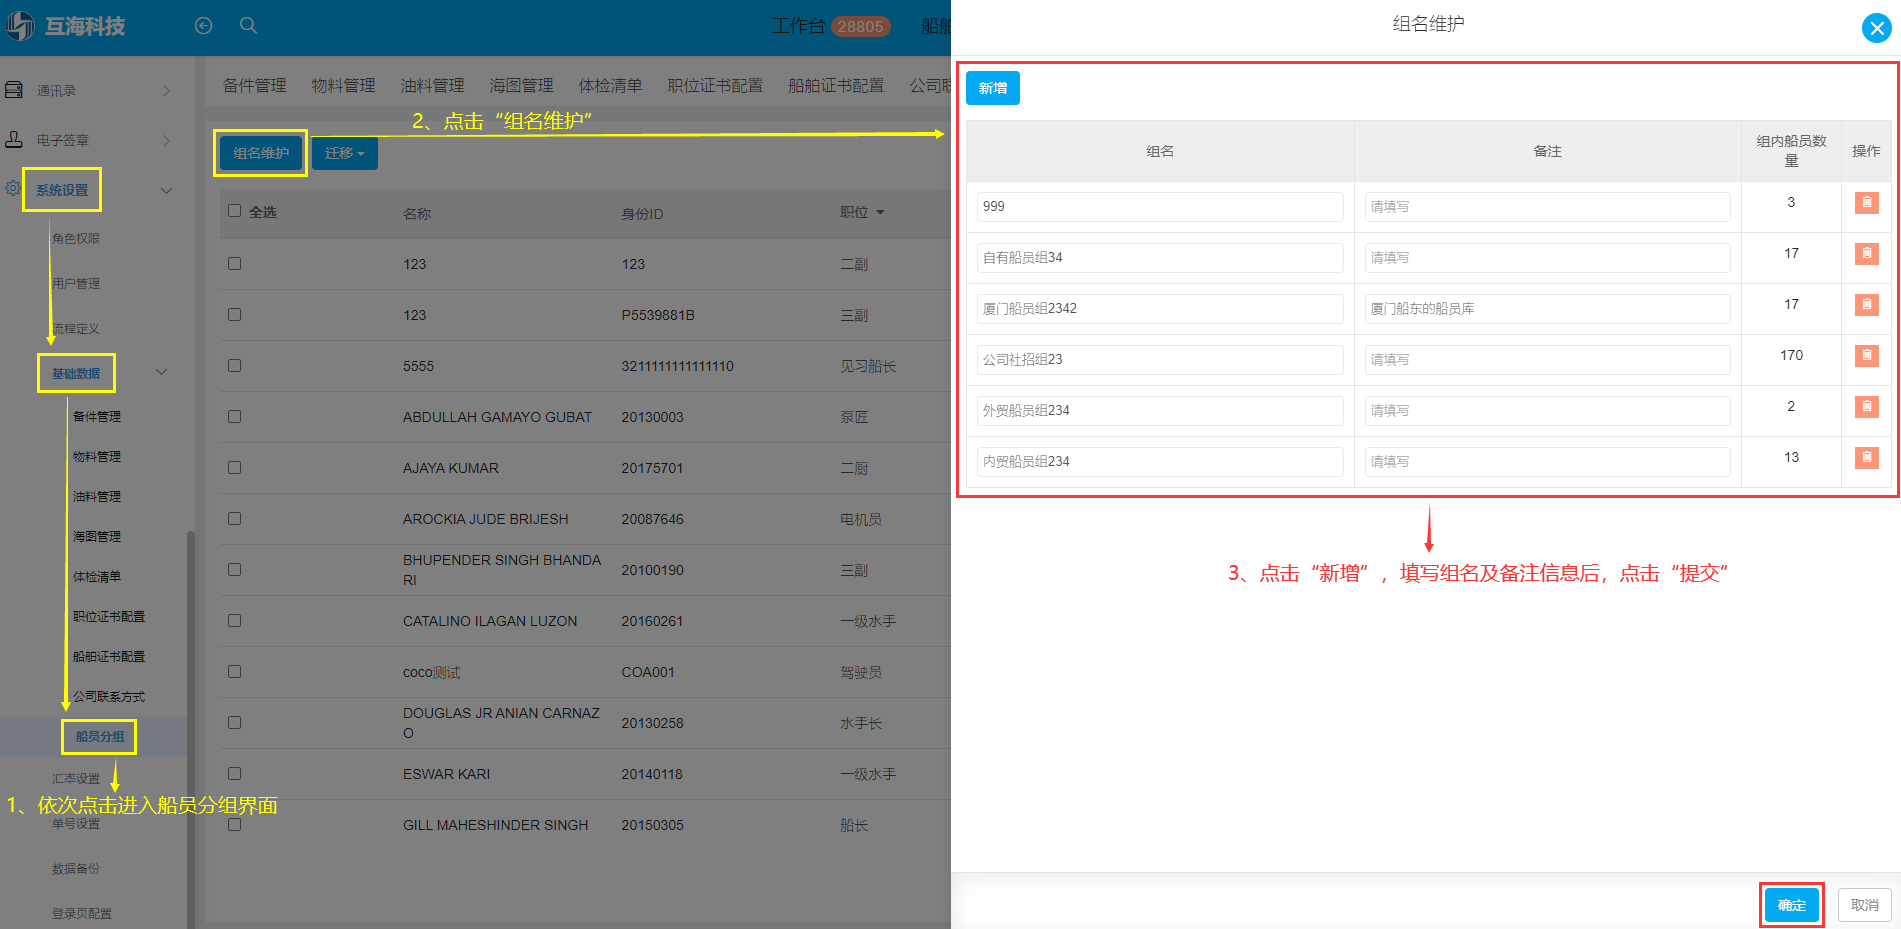The height and width of the screenshot is (929, 1901).
Task: Edit the 厦门船东的船员库 remark field
Action: tap(1547, 309)
